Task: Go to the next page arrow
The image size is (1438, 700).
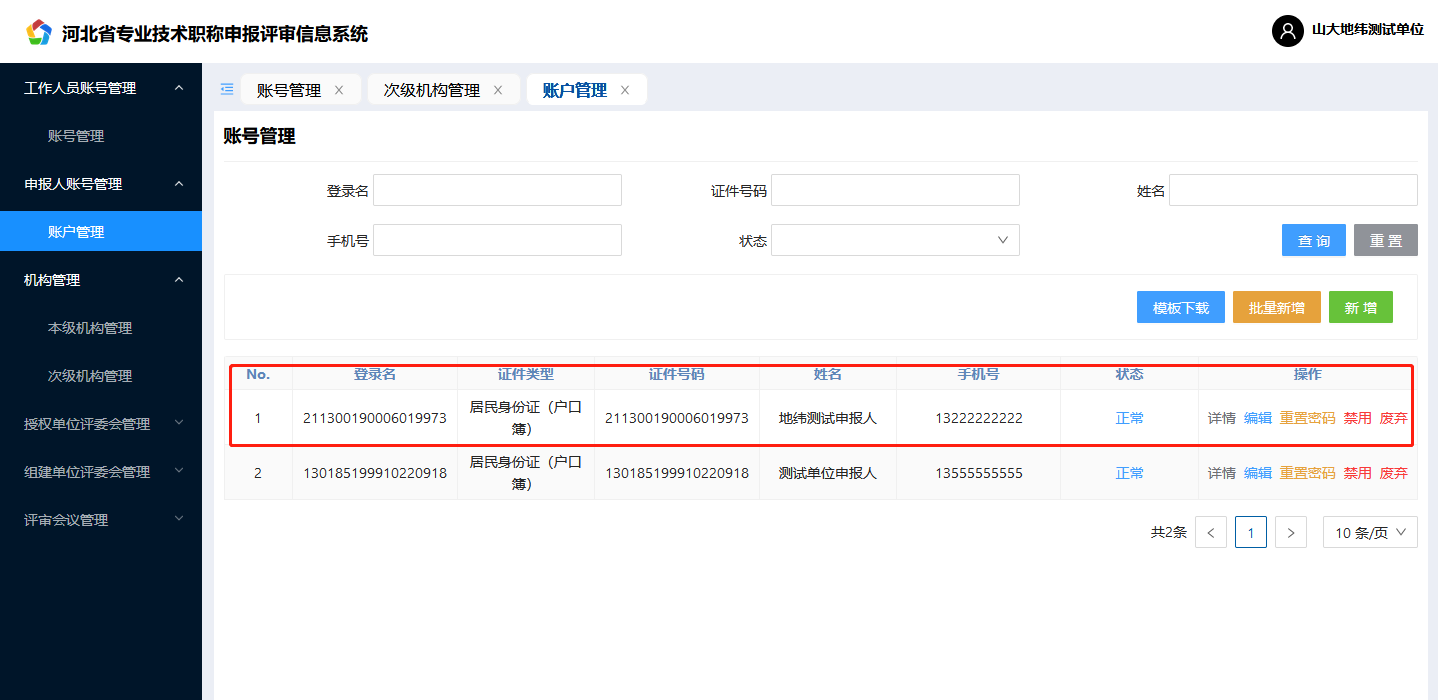Action: [1291, 533]
